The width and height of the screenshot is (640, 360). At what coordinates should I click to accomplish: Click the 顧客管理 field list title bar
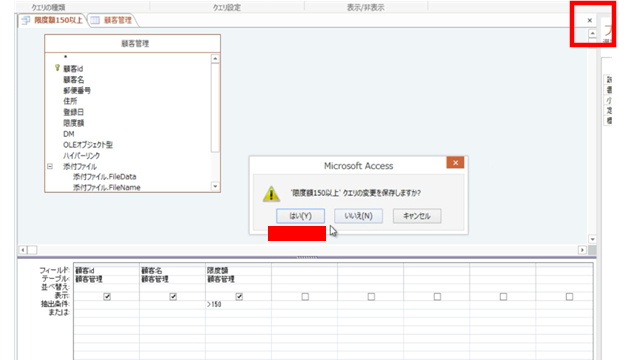pos(133,44)
